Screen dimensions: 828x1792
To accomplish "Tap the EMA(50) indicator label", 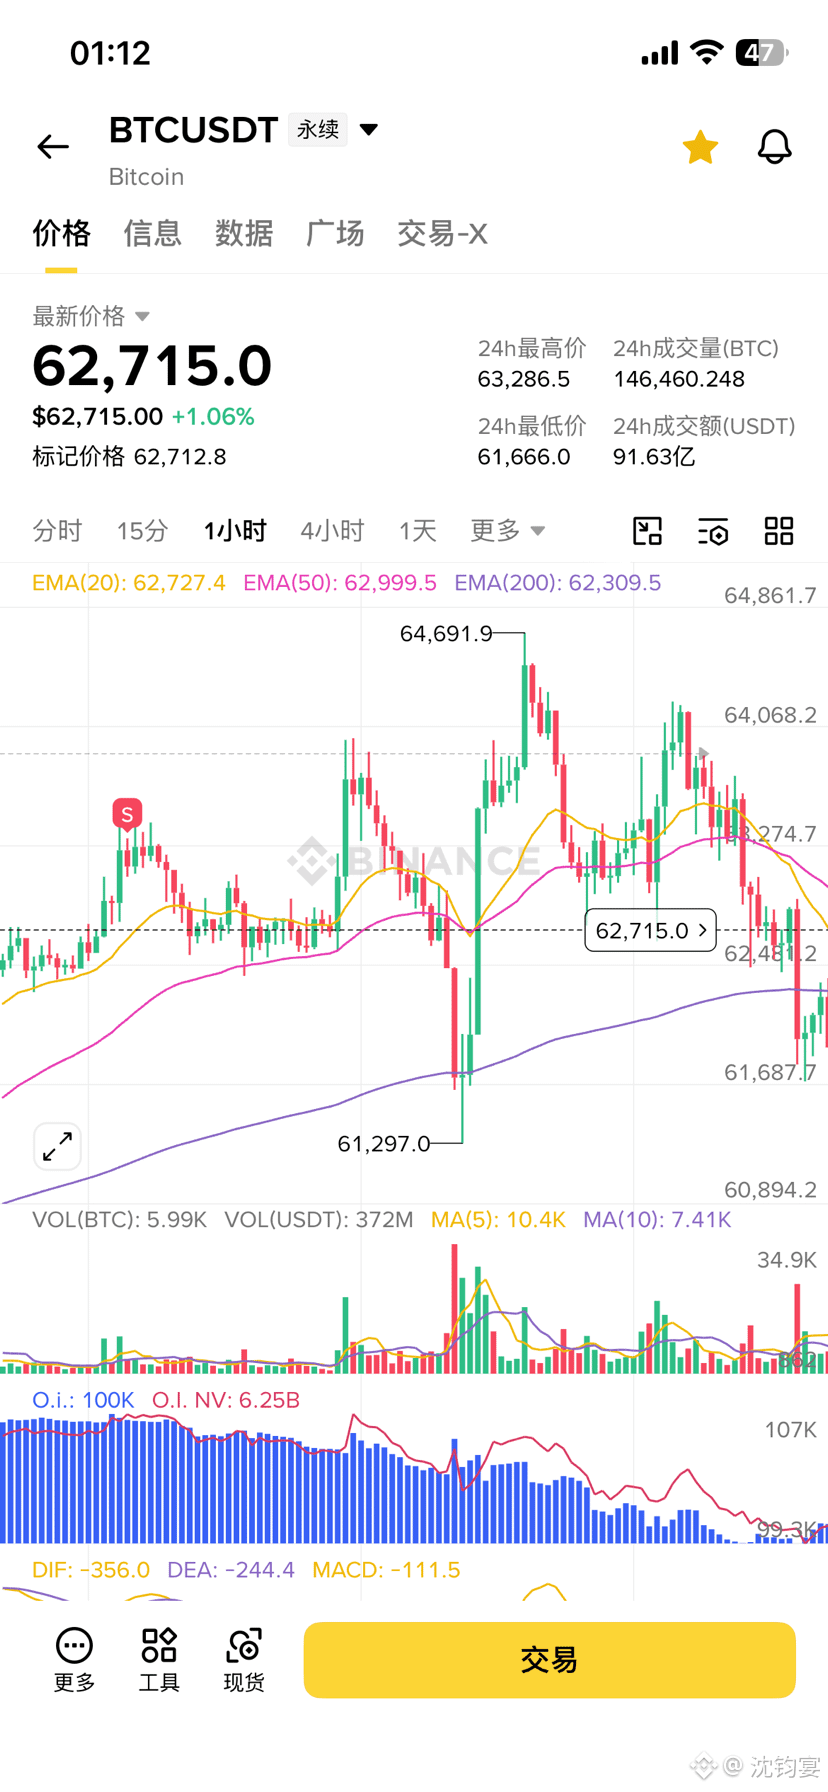I will (x=340, y=583).
